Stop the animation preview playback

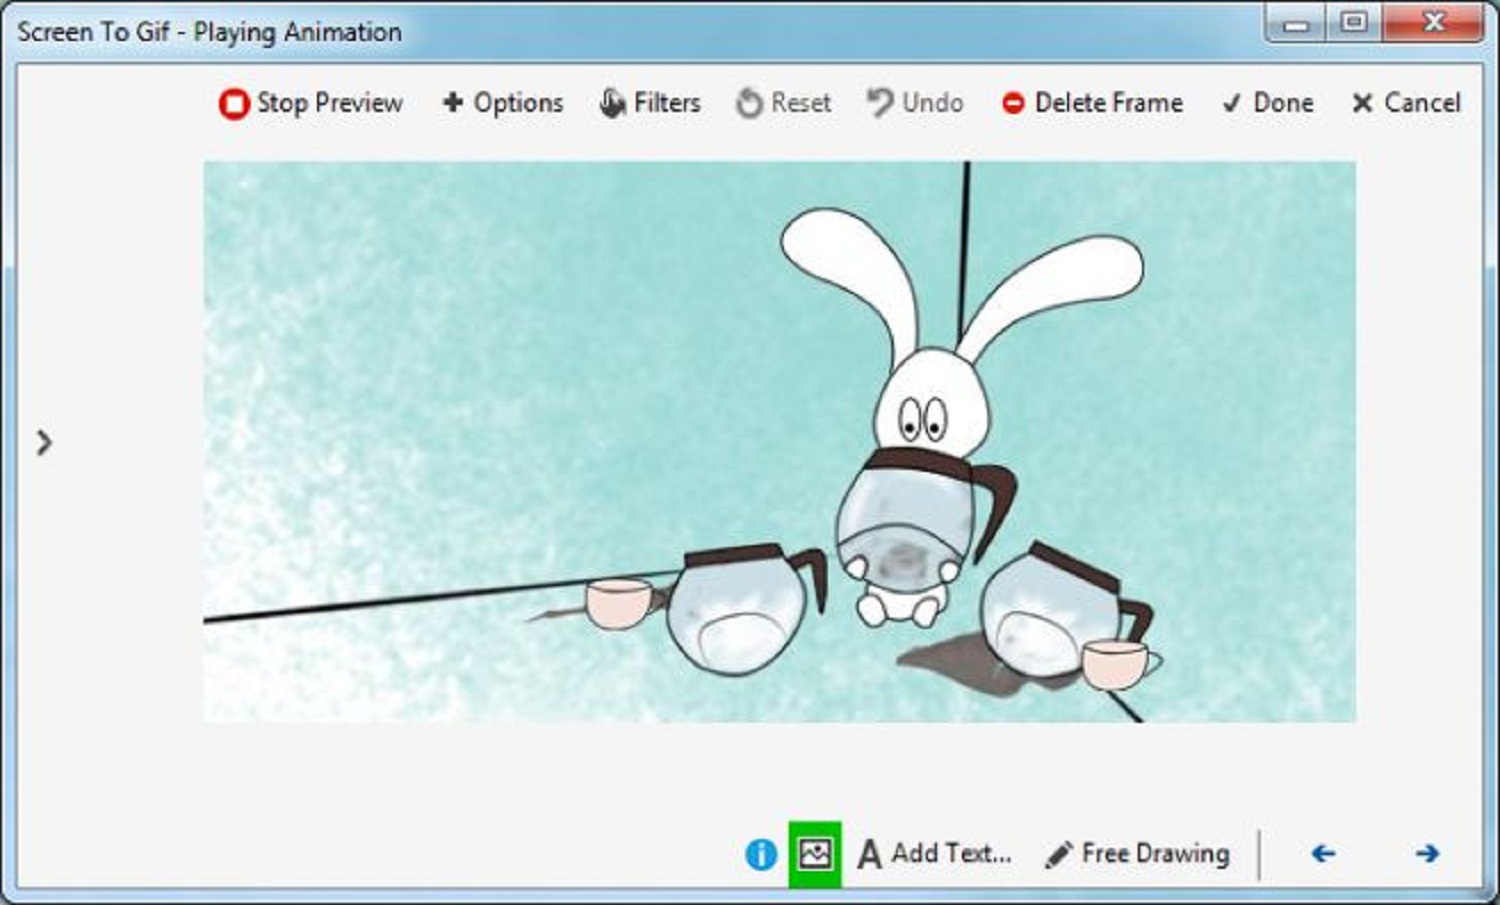(310, 103)
